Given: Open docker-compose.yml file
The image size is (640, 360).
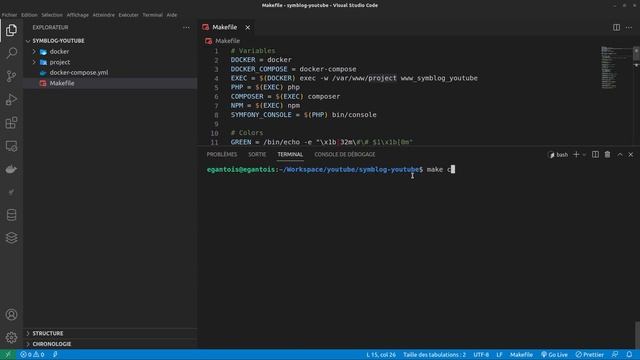Looking at the screenshot, I should pyautogui.click(x=79, y=73).
